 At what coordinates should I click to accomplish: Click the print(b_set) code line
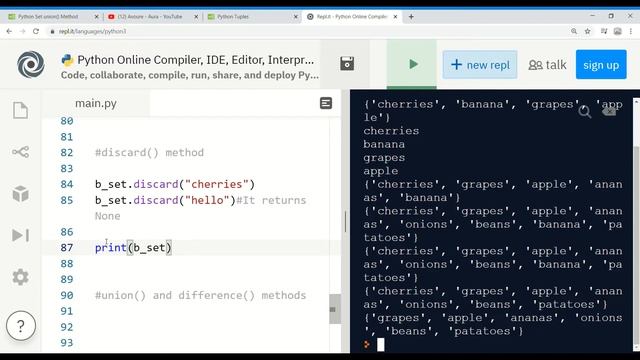coord(133,248)
